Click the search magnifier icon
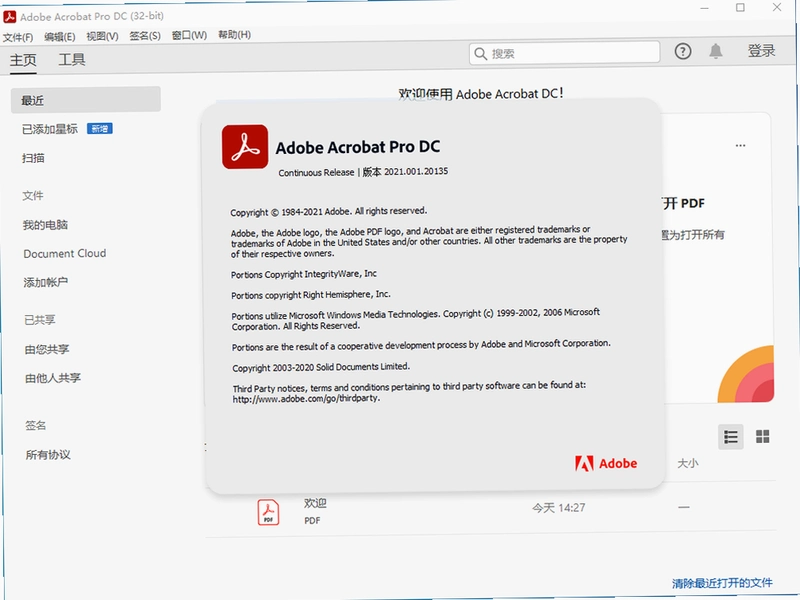Screen dimensions: 800x600 (x=480, y=54)
